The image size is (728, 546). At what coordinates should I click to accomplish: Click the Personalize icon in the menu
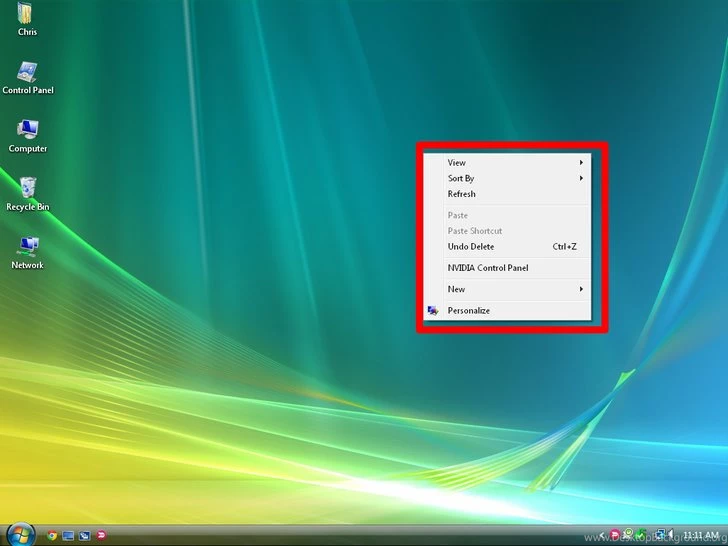[433, 311]
